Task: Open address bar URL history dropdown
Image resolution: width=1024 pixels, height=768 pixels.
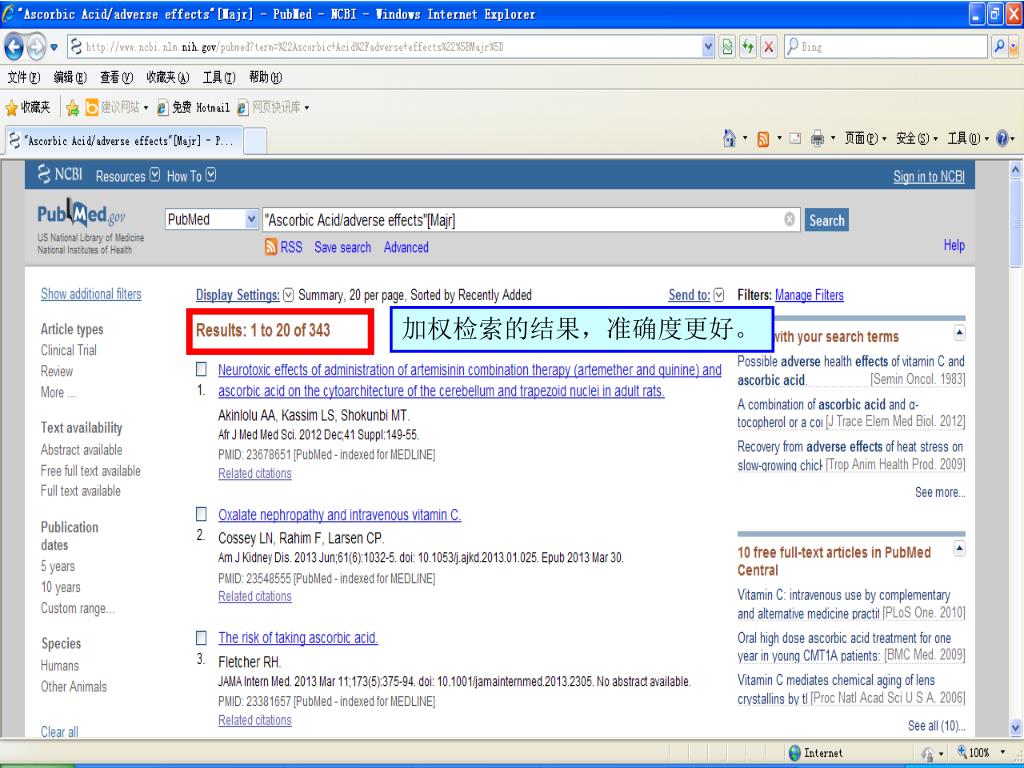Action: point(708,47)
